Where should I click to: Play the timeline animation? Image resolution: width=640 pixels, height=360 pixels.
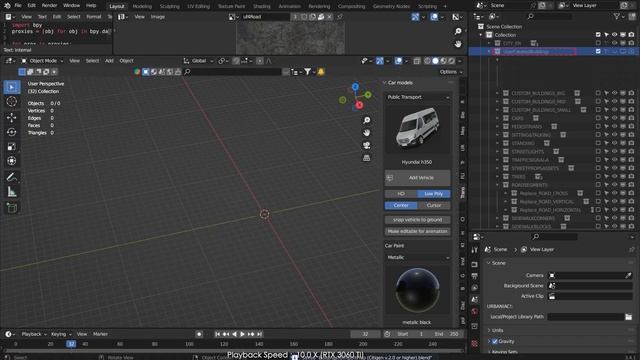pos(242,334)
